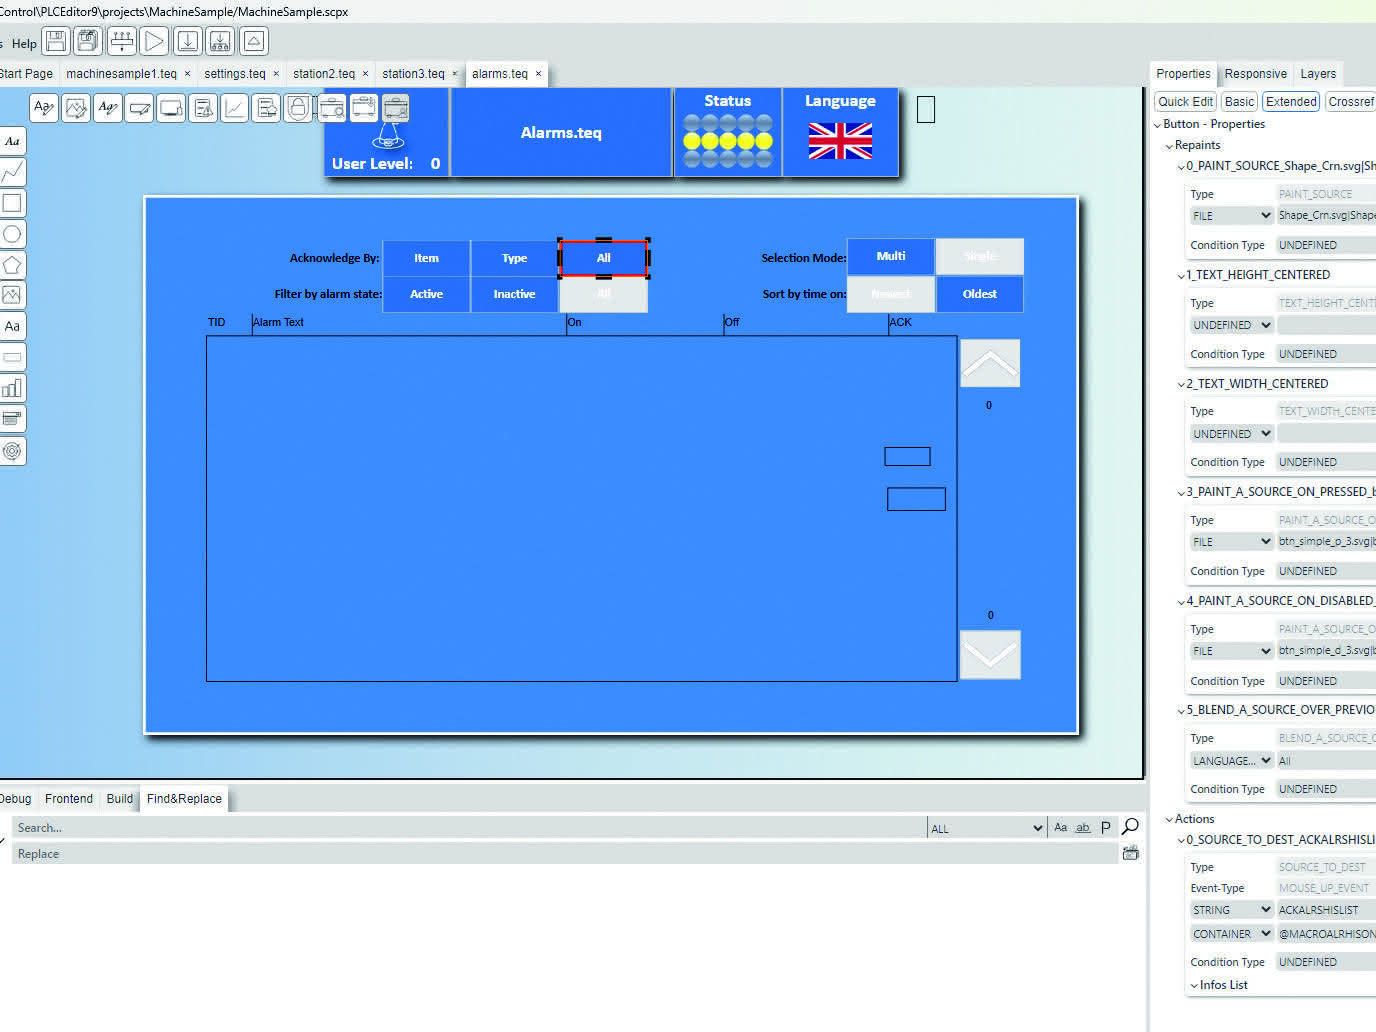This screenshot has width=1376, height=1032.
Task: Collapse the Actions section
Action: coord(1169,819)
